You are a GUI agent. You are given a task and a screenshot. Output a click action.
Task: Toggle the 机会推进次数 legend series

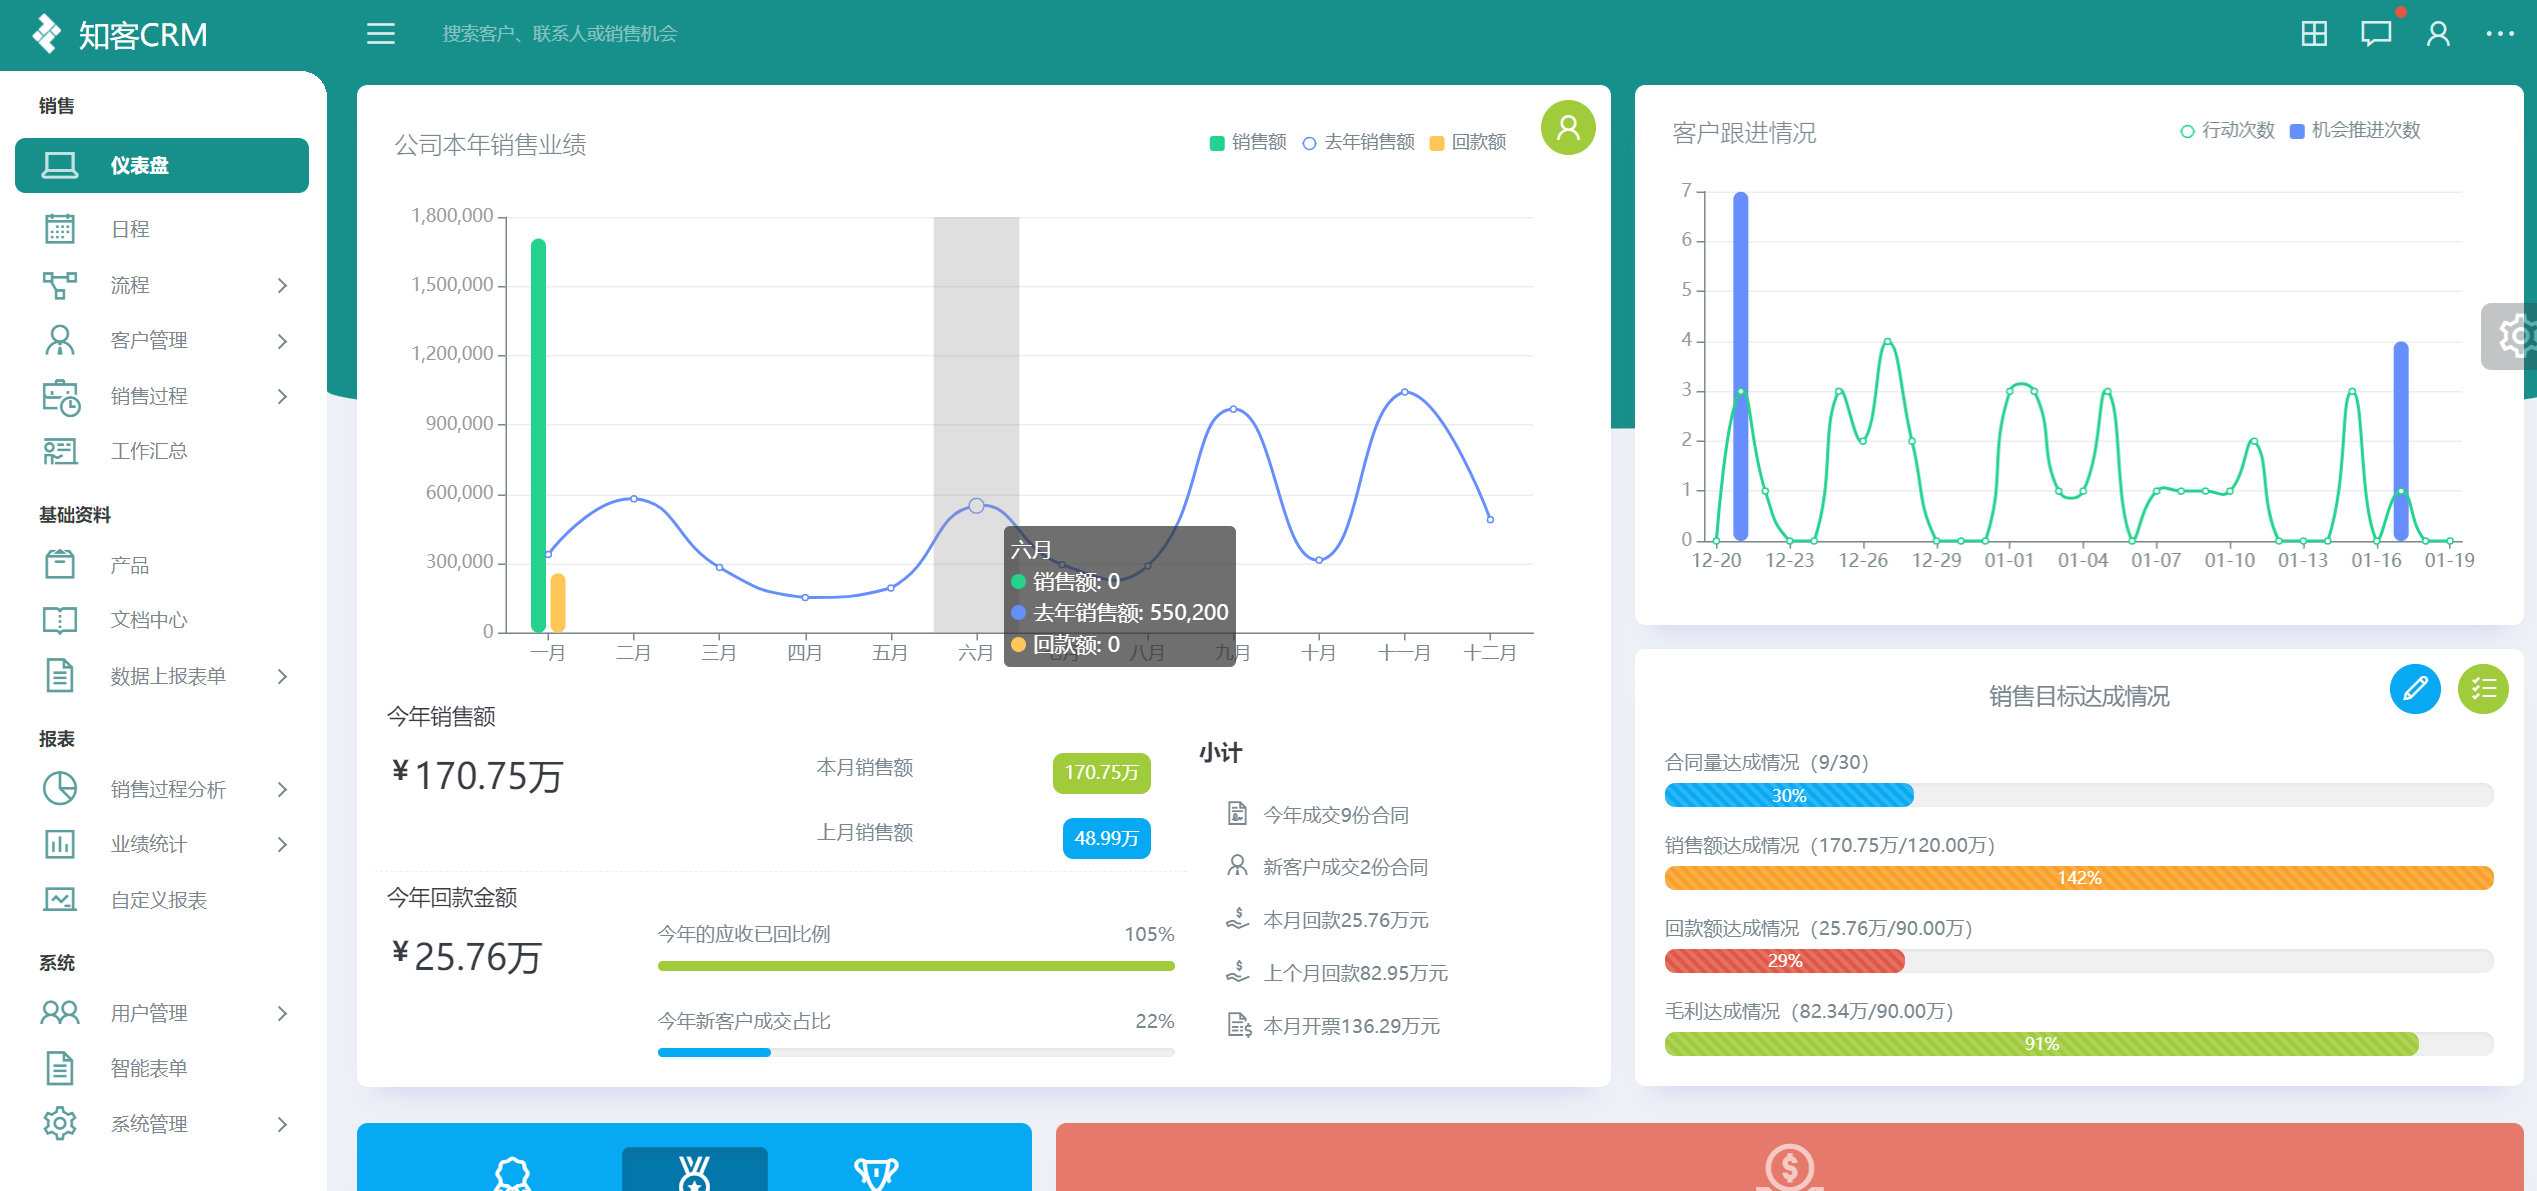[x=2355, y=130]
